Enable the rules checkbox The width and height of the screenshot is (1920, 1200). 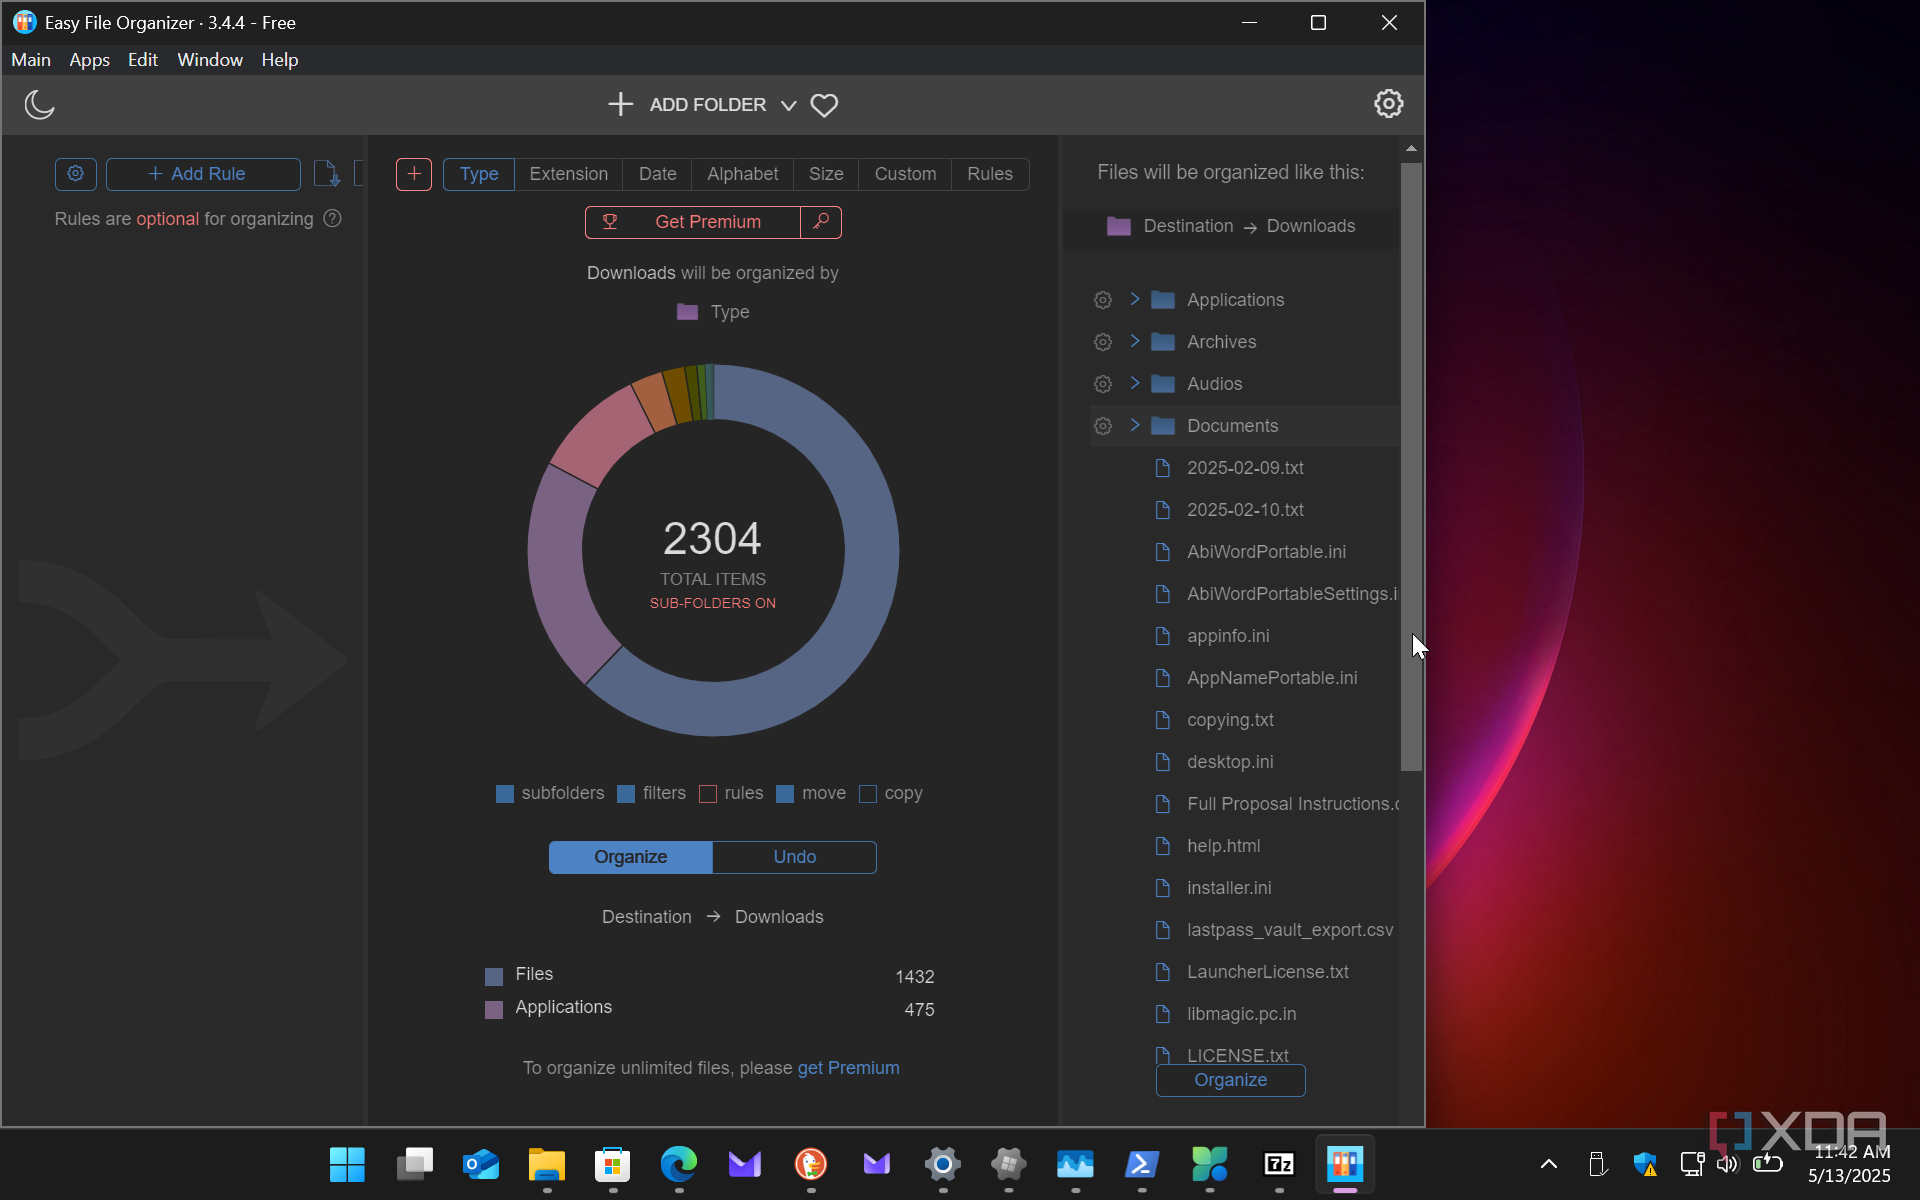(x=708, y=794)
